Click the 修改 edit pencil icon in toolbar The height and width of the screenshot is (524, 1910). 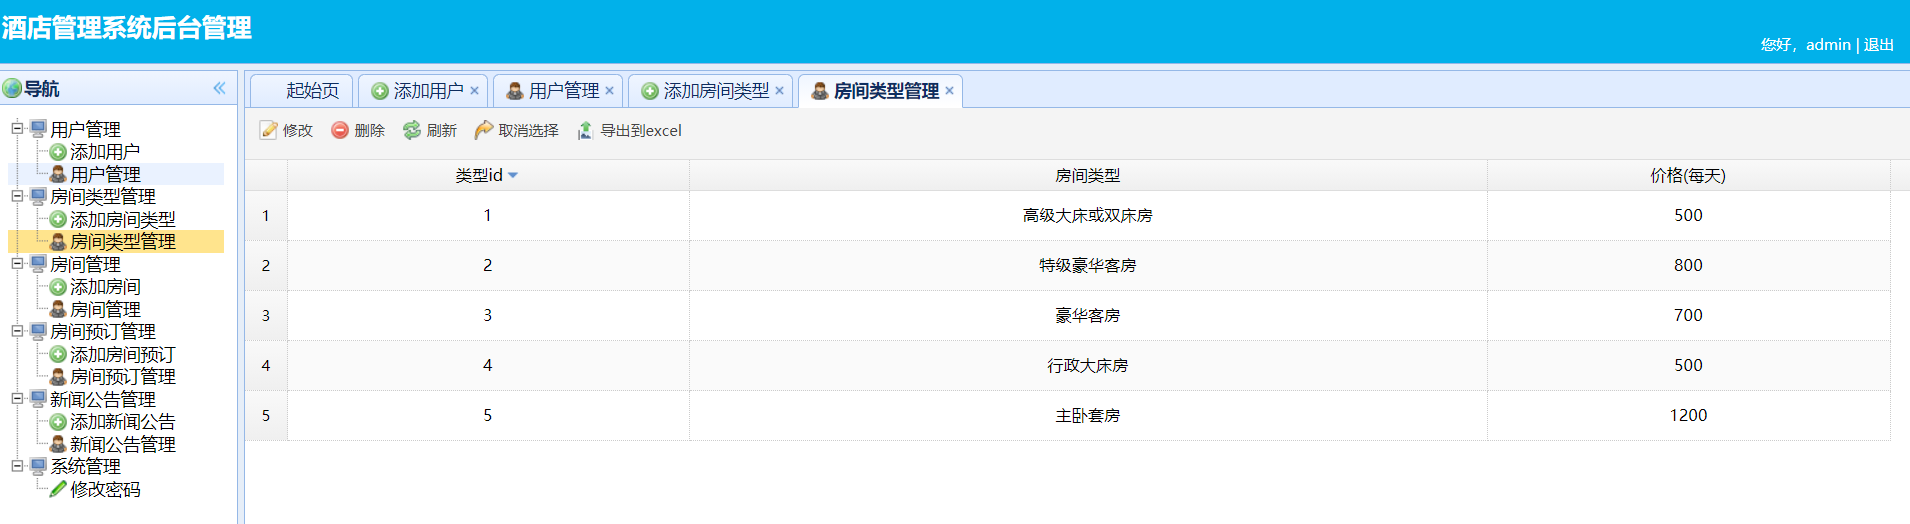pos(269,131)
